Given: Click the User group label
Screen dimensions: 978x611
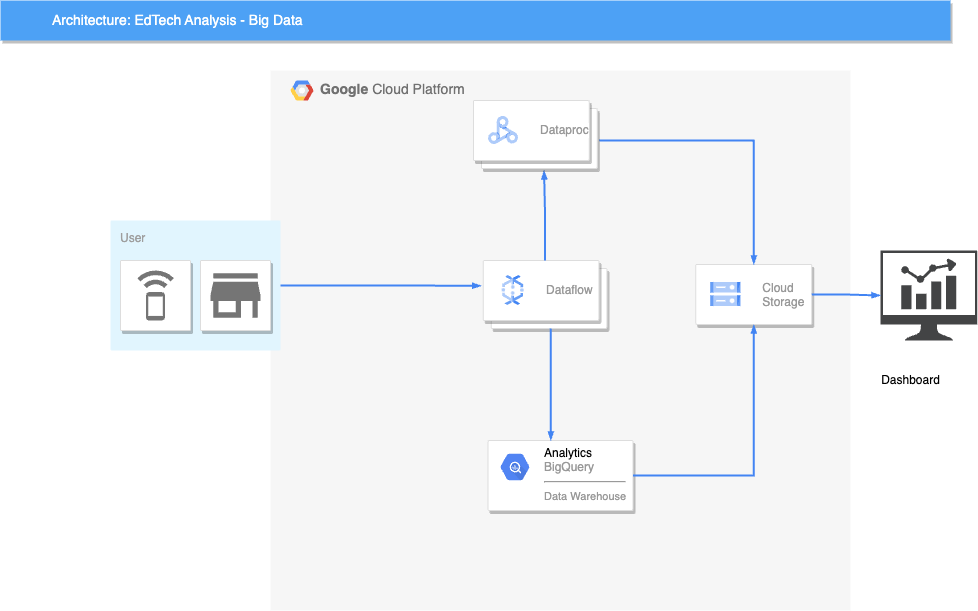Looking at the screenshot, I should tap(132, 238).
